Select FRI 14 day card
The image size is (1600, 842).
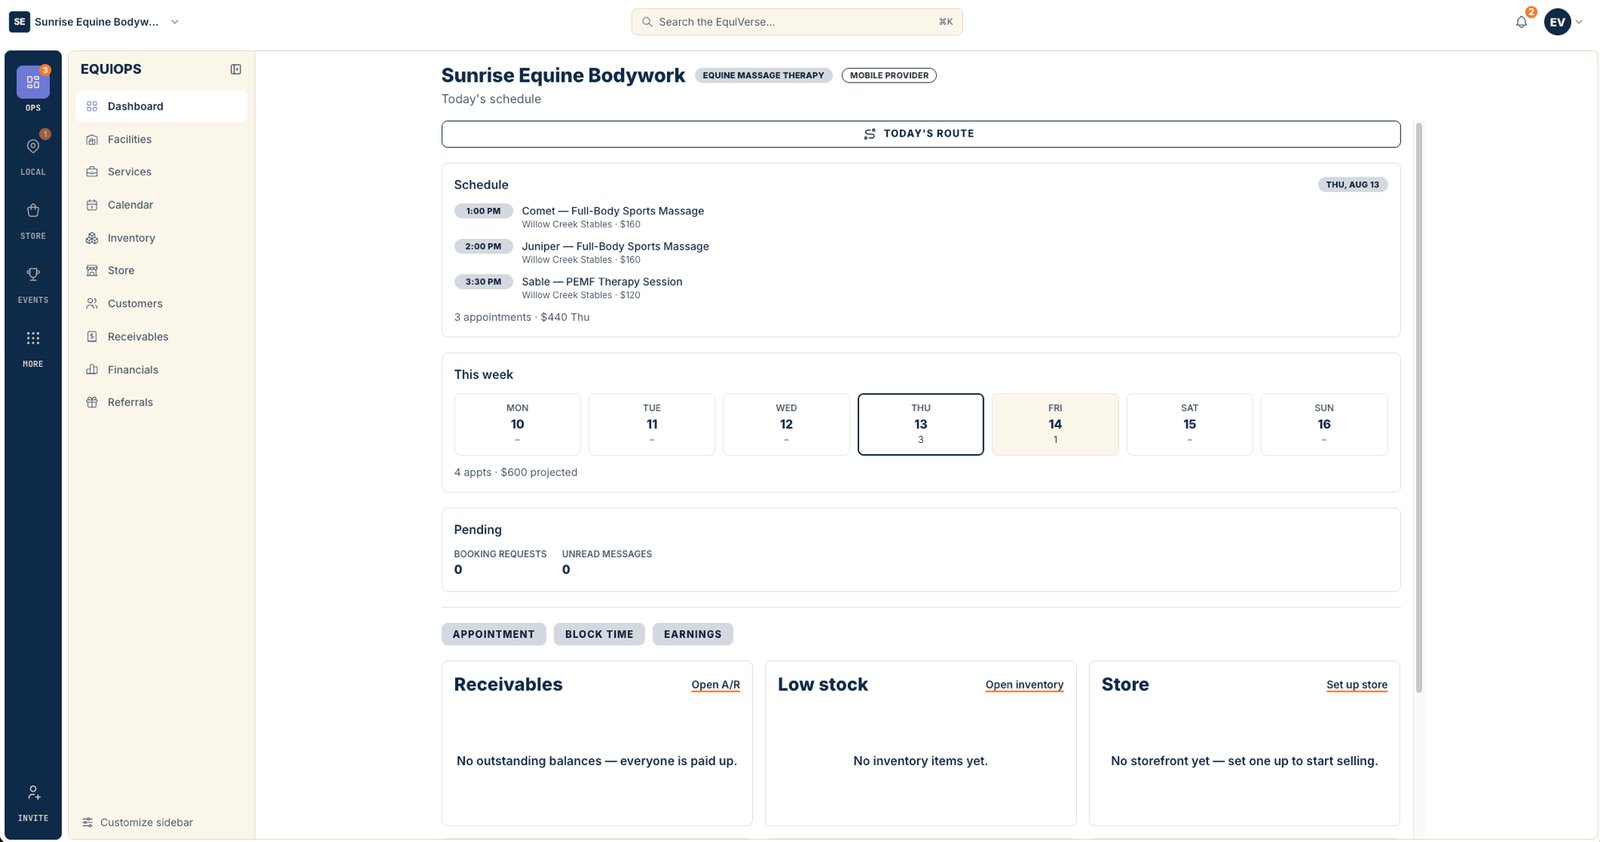tap(1055, 424)
